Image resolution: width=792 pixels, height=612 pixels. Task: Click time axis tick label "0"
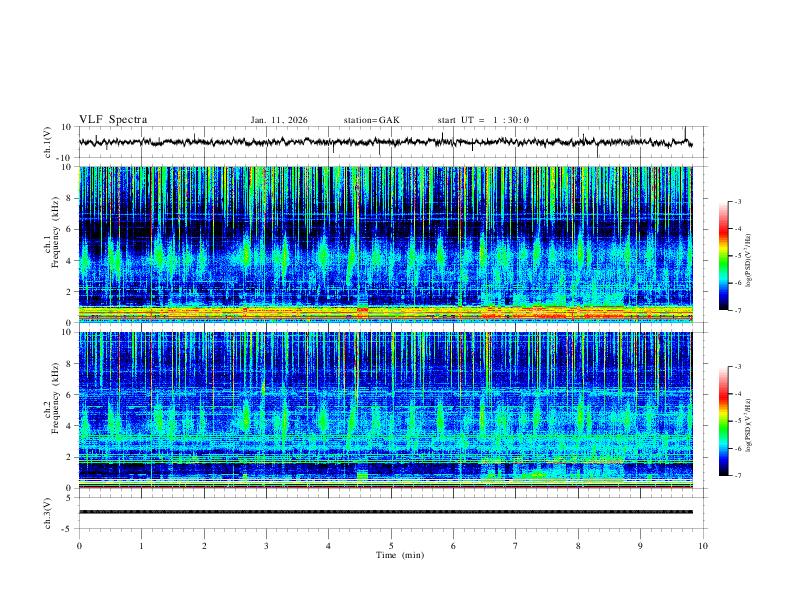pos(79,546)
